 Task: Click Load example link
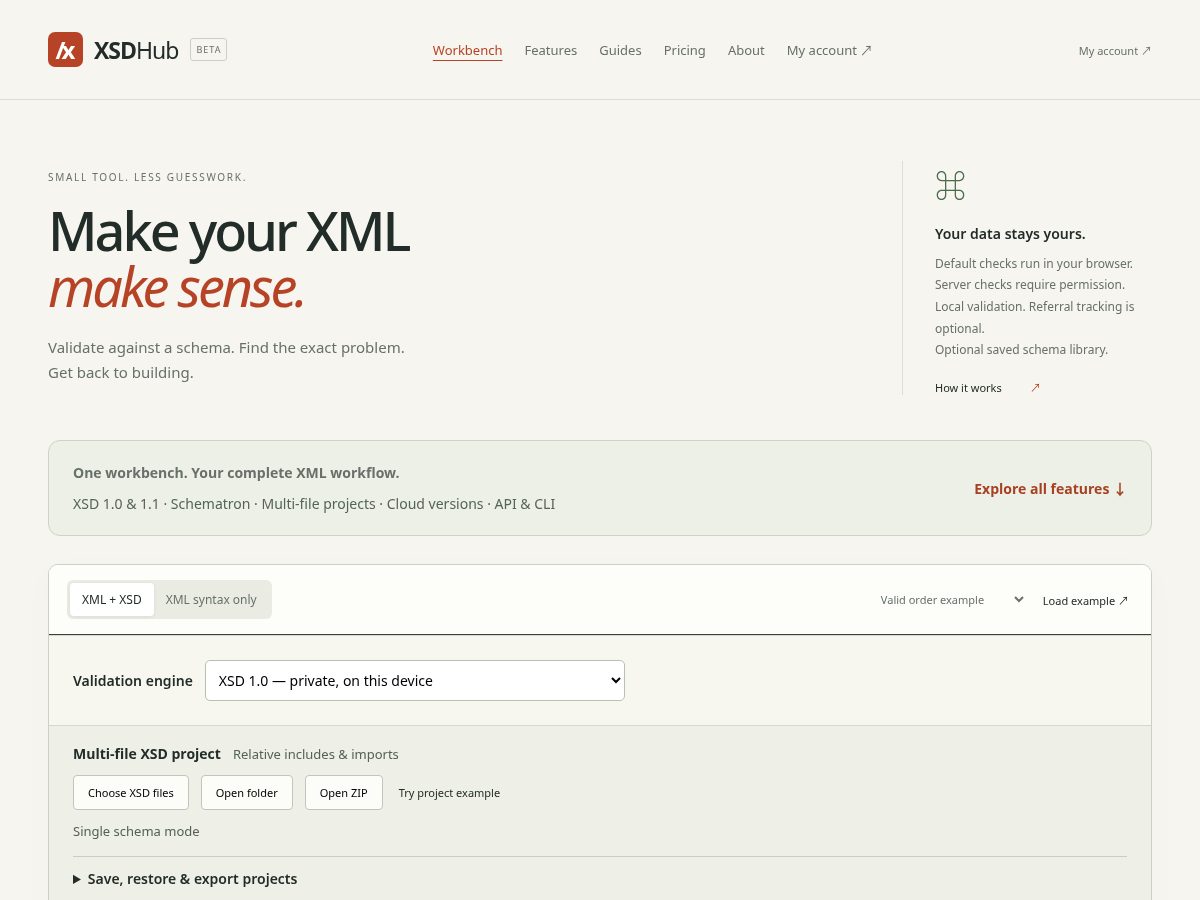[x=1085, y=601]
